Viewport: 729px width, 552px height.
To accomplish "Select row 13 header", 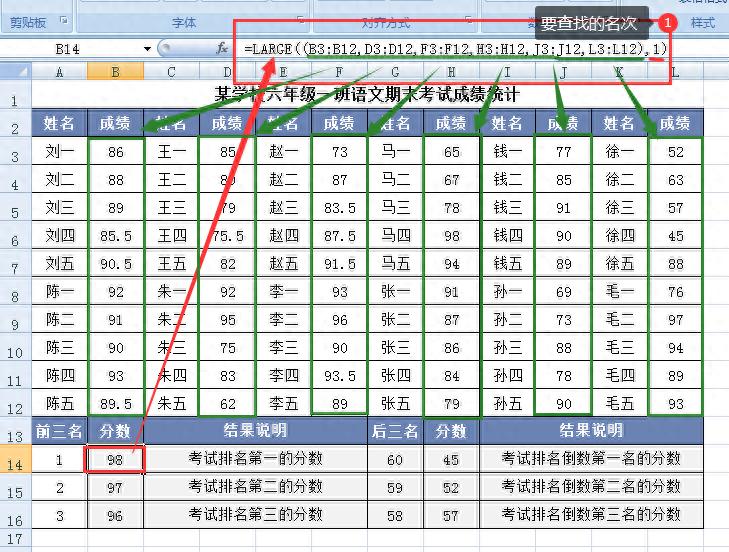I will pos(15,432).
